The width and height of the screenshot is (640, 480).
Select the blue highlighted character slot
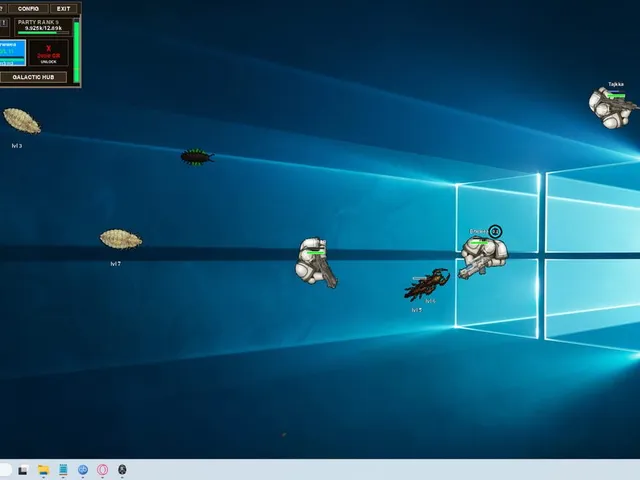pyautogui.click(x=12, y=53)
